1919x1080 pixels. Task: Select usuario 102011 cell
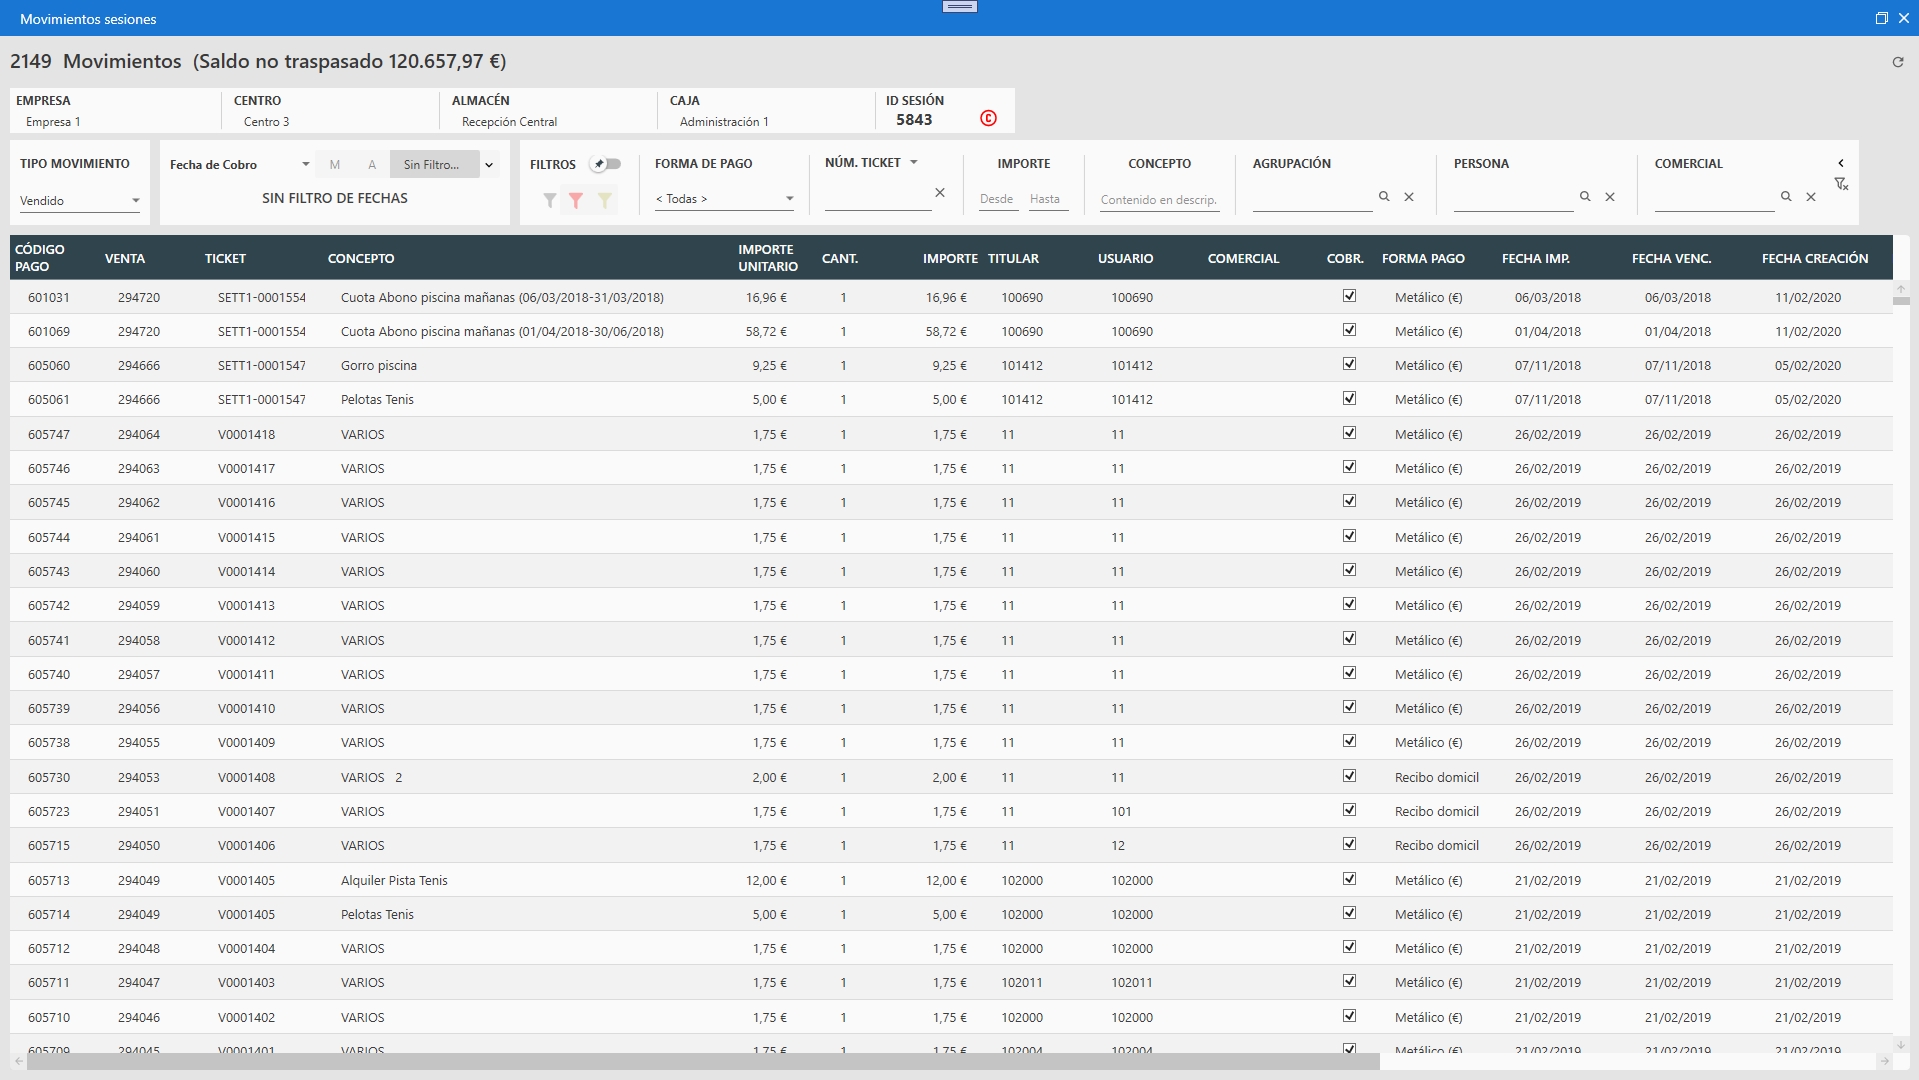(x=1132, y=982)
